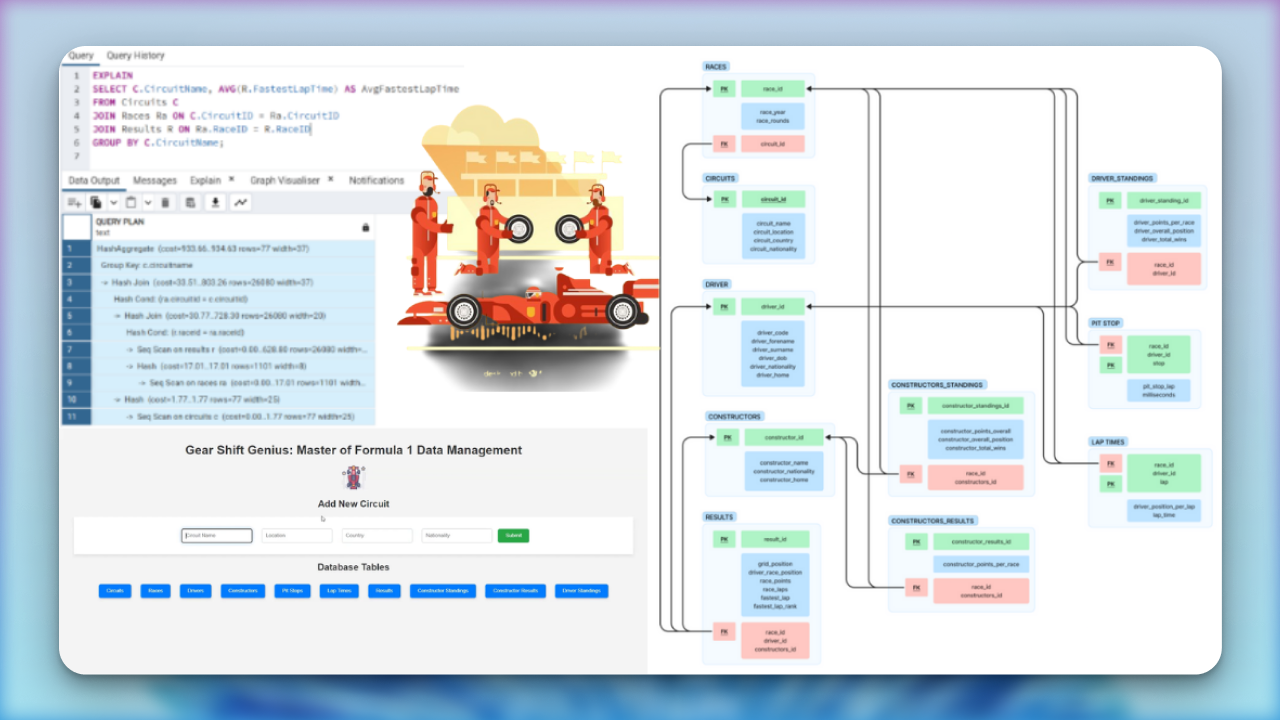This screenshot has width=1280, height=720.
Task: Open the Graph Visualiser tab
Action: [x=285, y=181]
